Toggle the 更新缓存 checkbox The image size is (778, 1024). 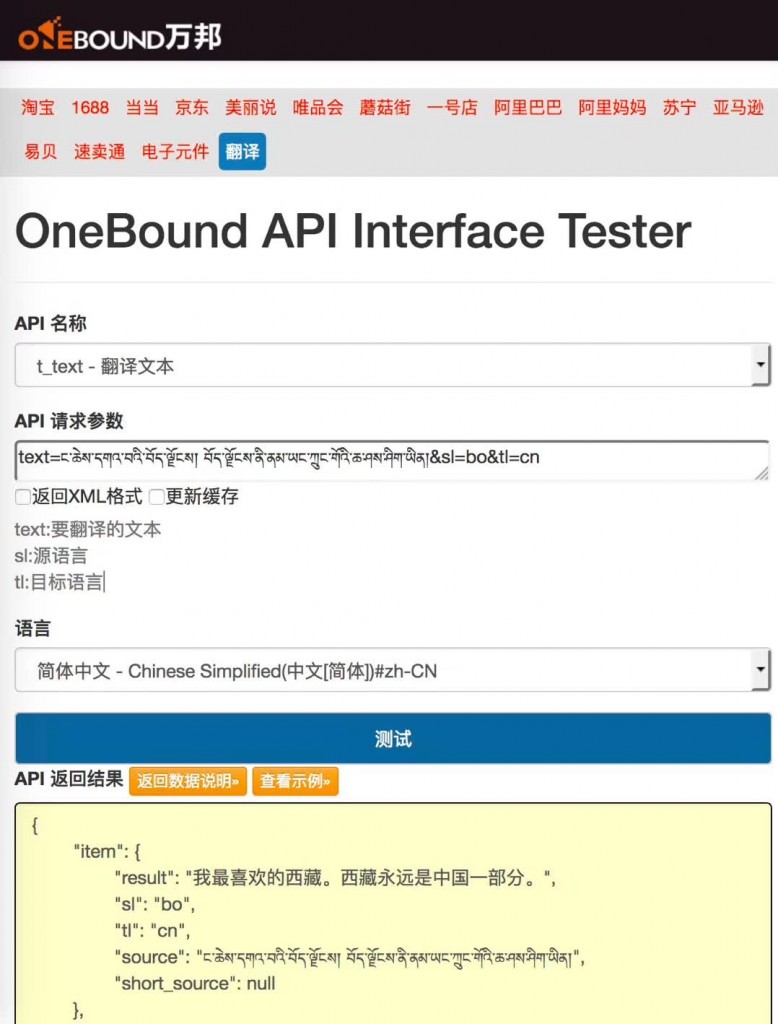click(156, 497)
